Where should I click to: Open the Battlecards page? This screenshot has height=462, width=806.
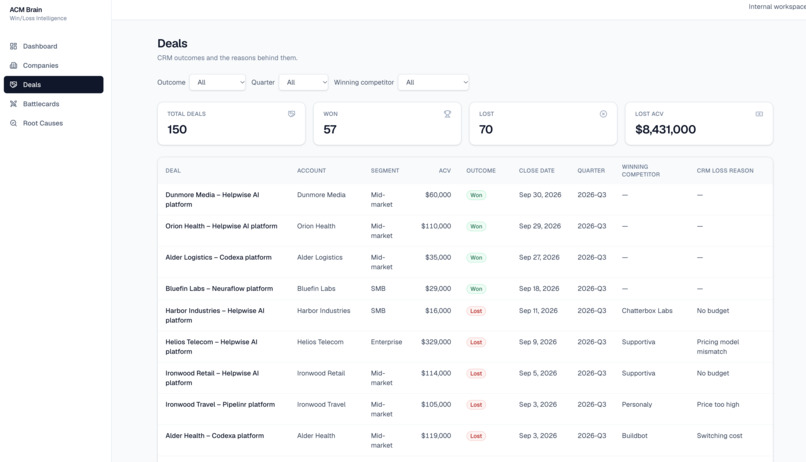53,104
